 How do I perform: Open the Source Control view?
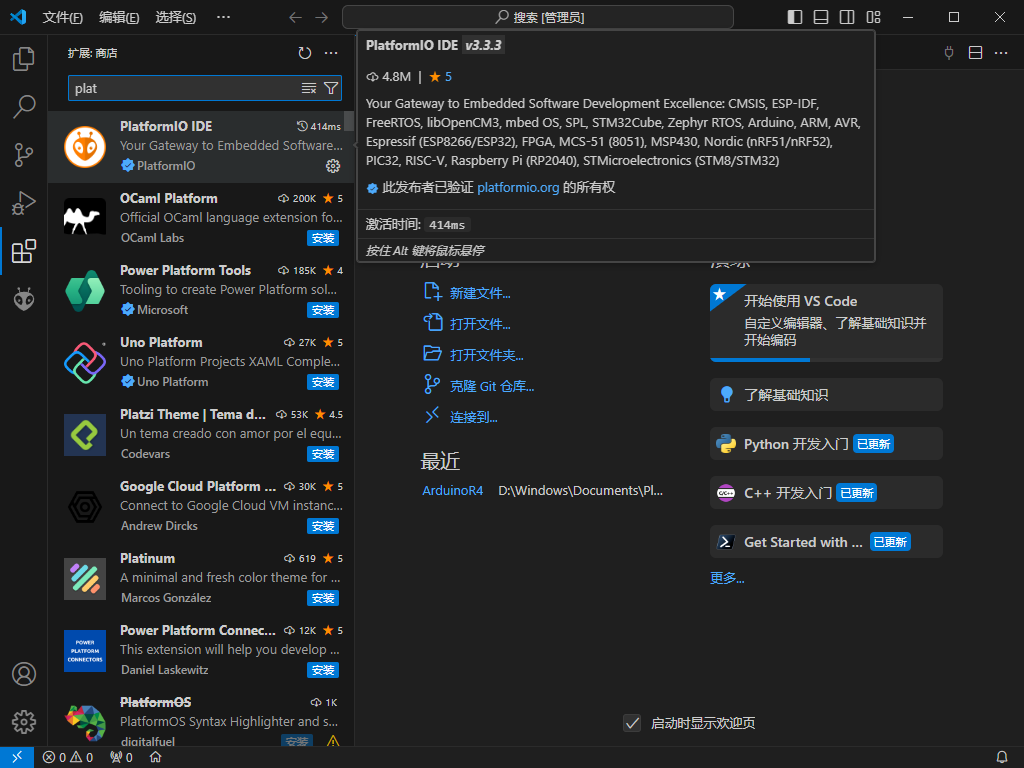point(24,155)
